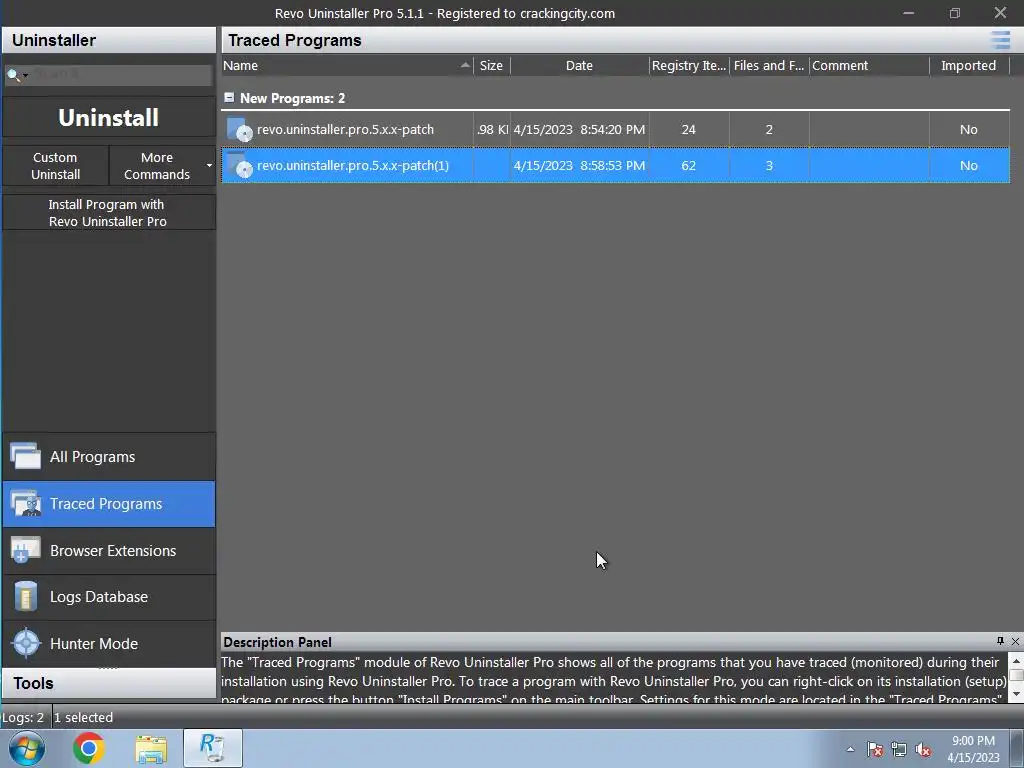The height and width of the screenshot is (768, 1024).
Task: Click More Commands button
Action: (157, 166)
